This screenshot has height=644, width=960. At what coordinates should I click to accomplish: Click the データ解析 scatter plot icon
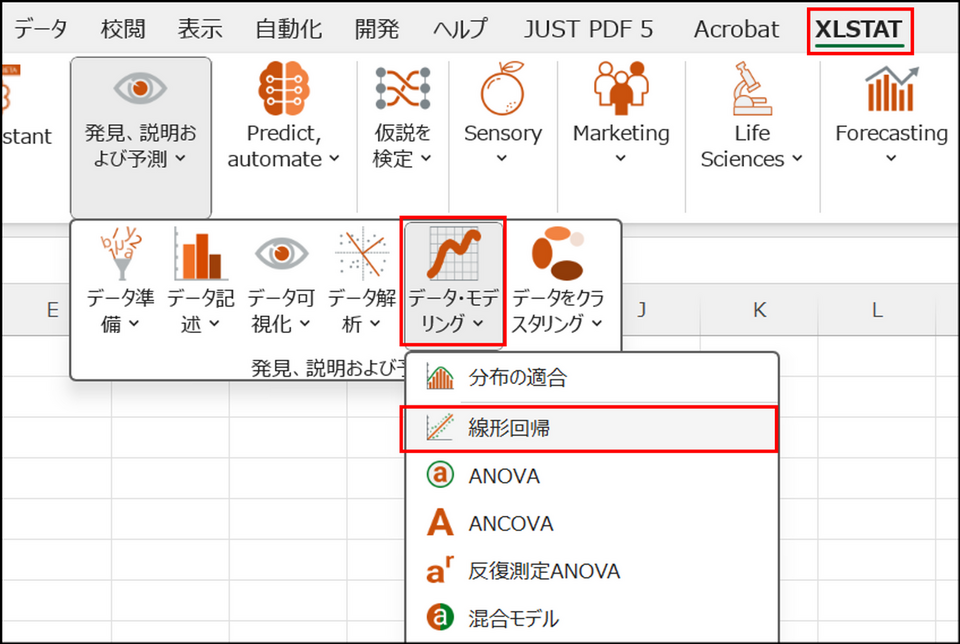[362, 253]
